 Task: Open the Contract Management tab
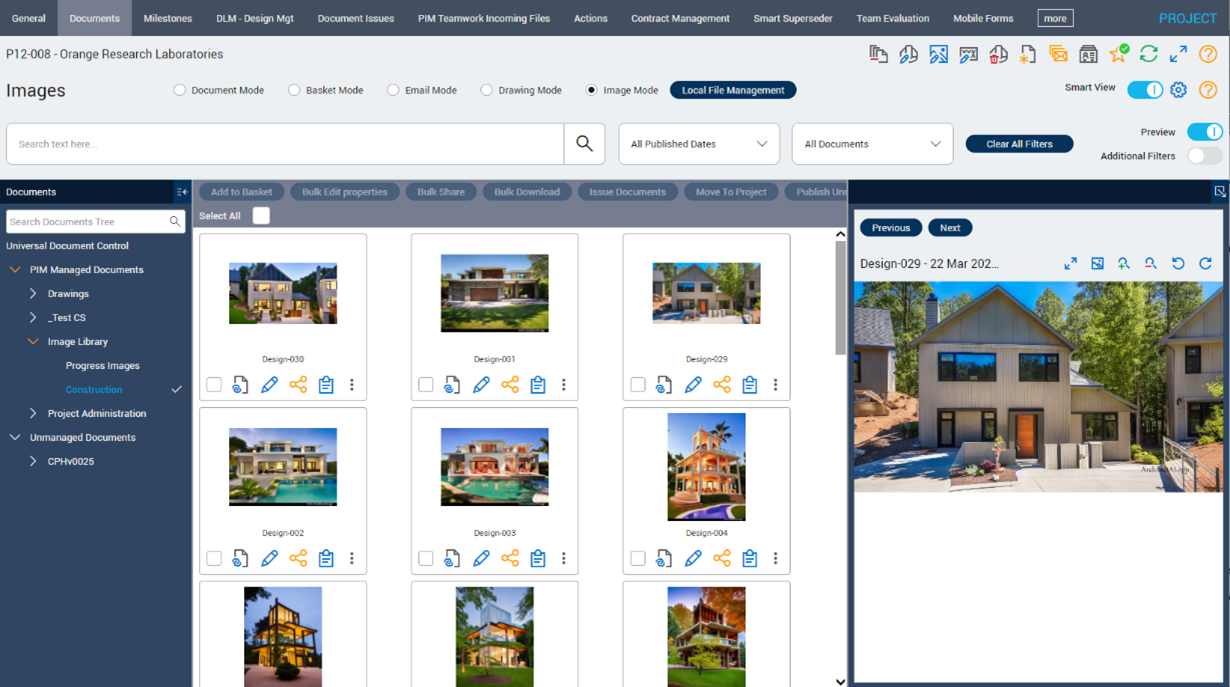pos(680,18)
